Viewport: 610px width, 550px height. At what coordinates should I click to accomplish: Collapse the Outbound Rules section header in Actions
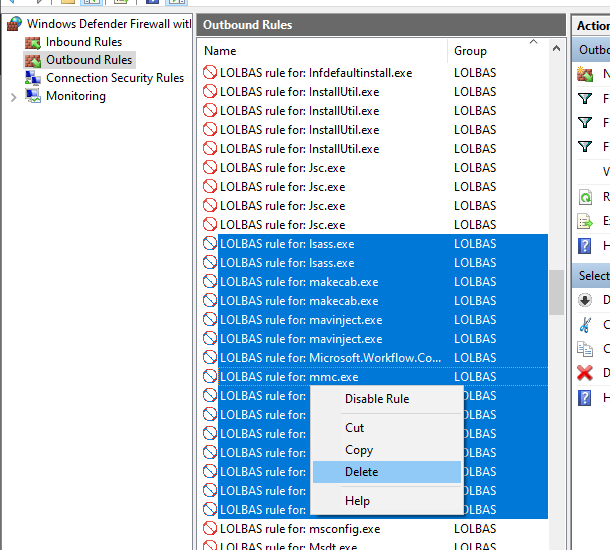click(x=591, y=50)
